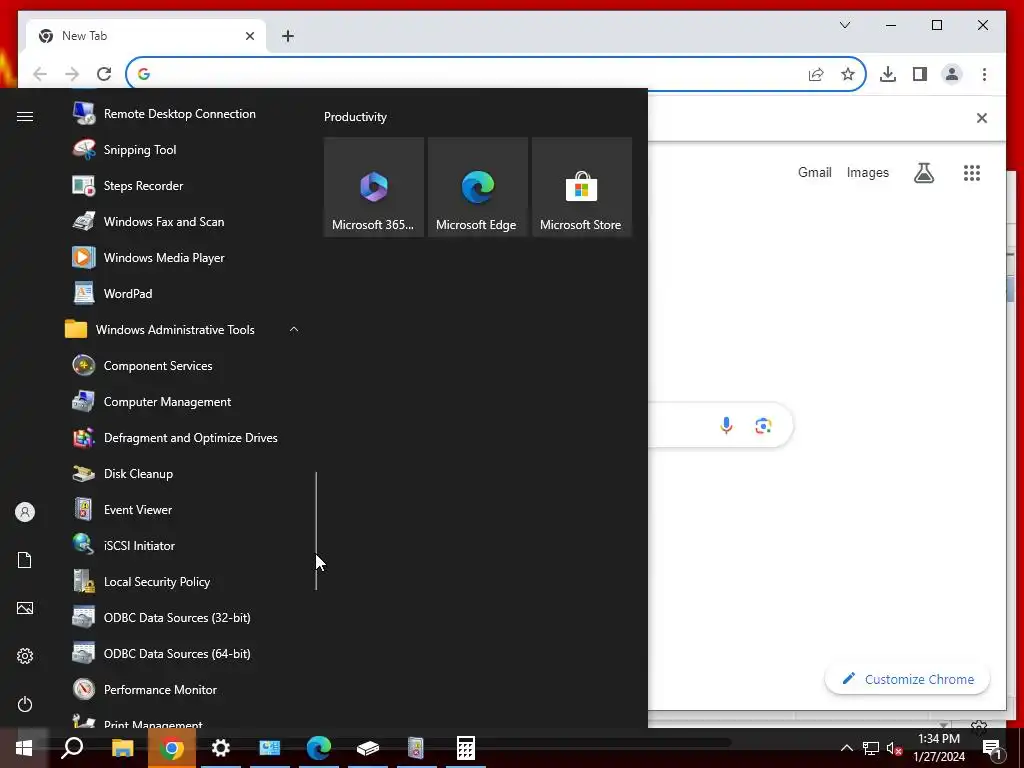This screenshot has height=768, width=1024.
Task: Open Chrome three-dot menu
Action: click(984, 74)
